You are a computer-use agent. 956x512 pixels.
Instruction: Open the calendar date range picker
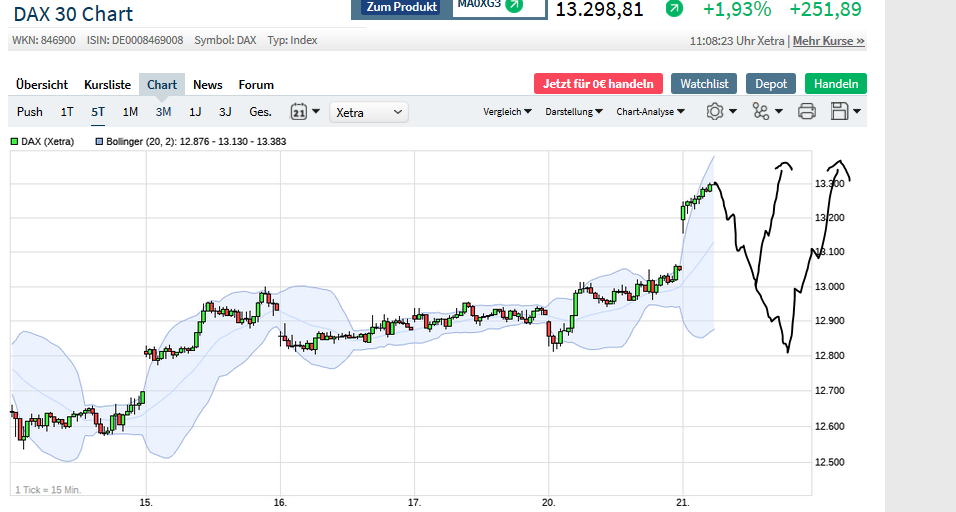click(x=304, y=112)
